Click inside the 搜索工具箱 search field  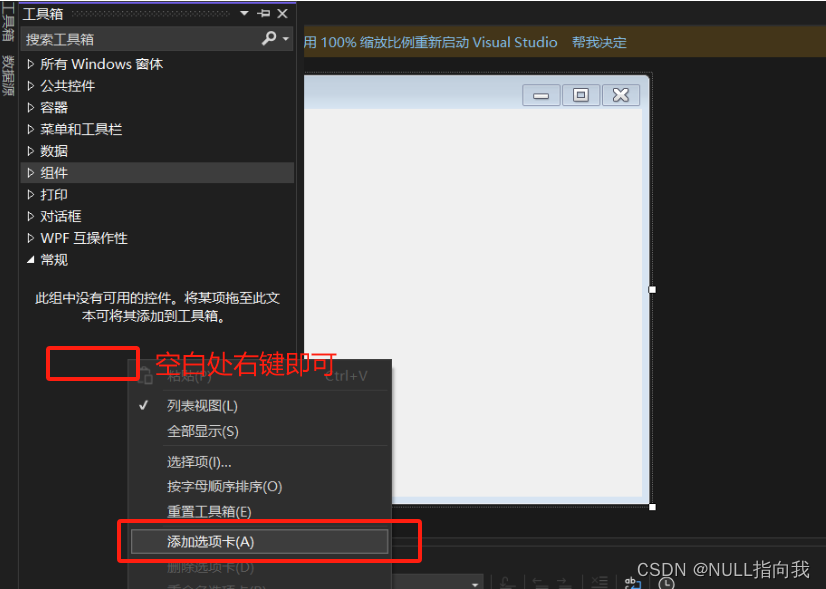[x=130, y=39]
